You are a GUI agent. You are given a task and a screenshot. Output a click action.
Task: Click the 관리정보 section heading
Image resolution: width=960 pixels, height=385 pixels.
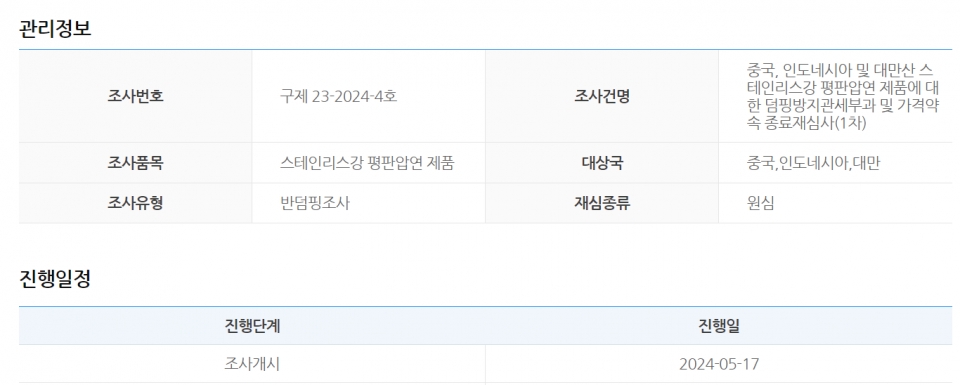(55, 29)
